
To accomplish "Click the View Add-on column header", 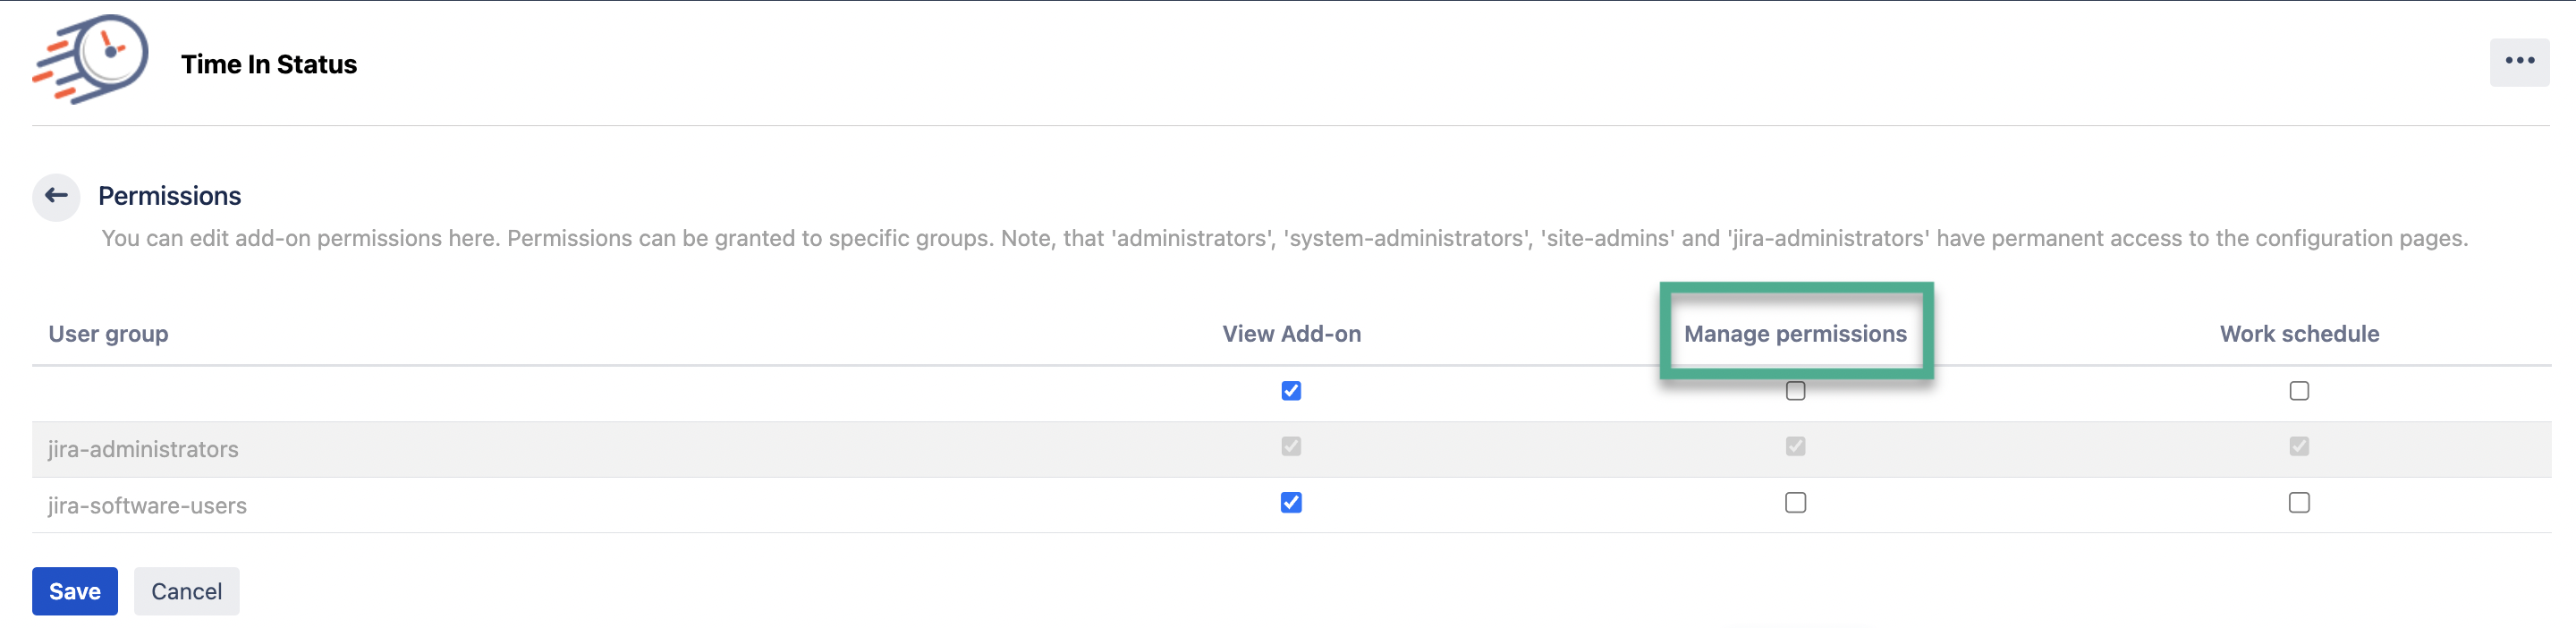I will click(x=1291, y=334).
